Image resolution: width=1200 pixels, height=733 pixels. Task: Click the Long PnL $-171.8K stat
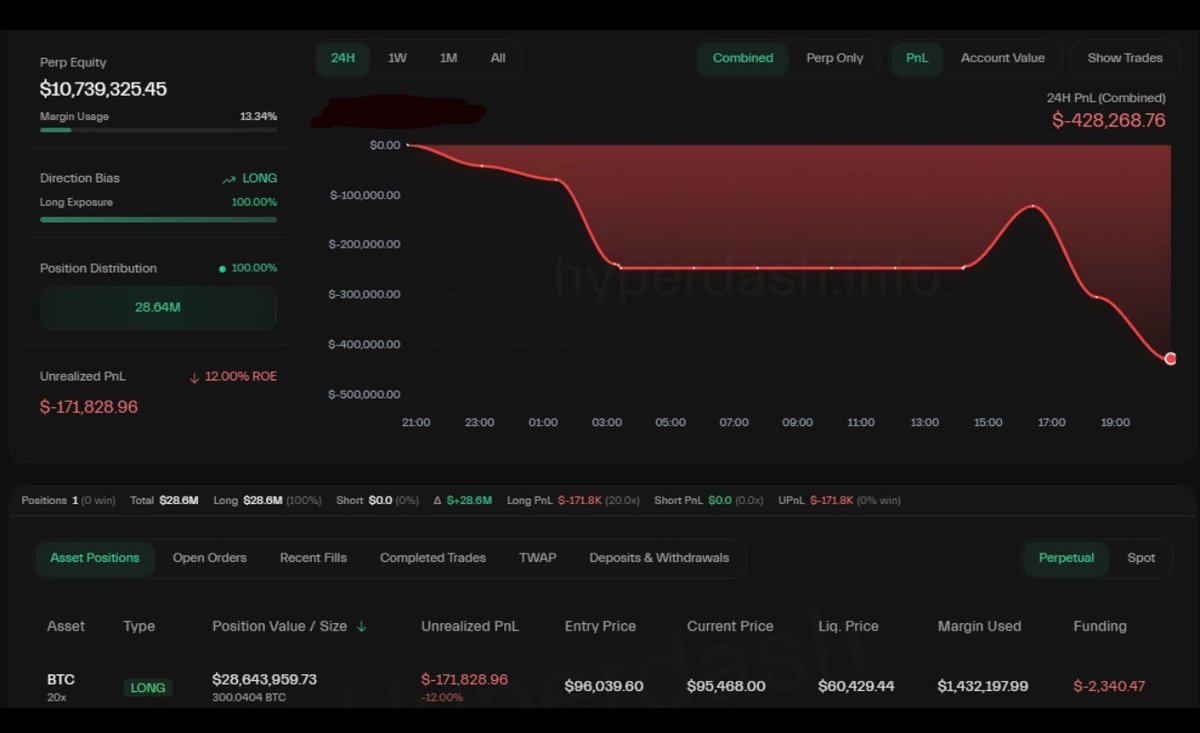[x=573, y=500]
